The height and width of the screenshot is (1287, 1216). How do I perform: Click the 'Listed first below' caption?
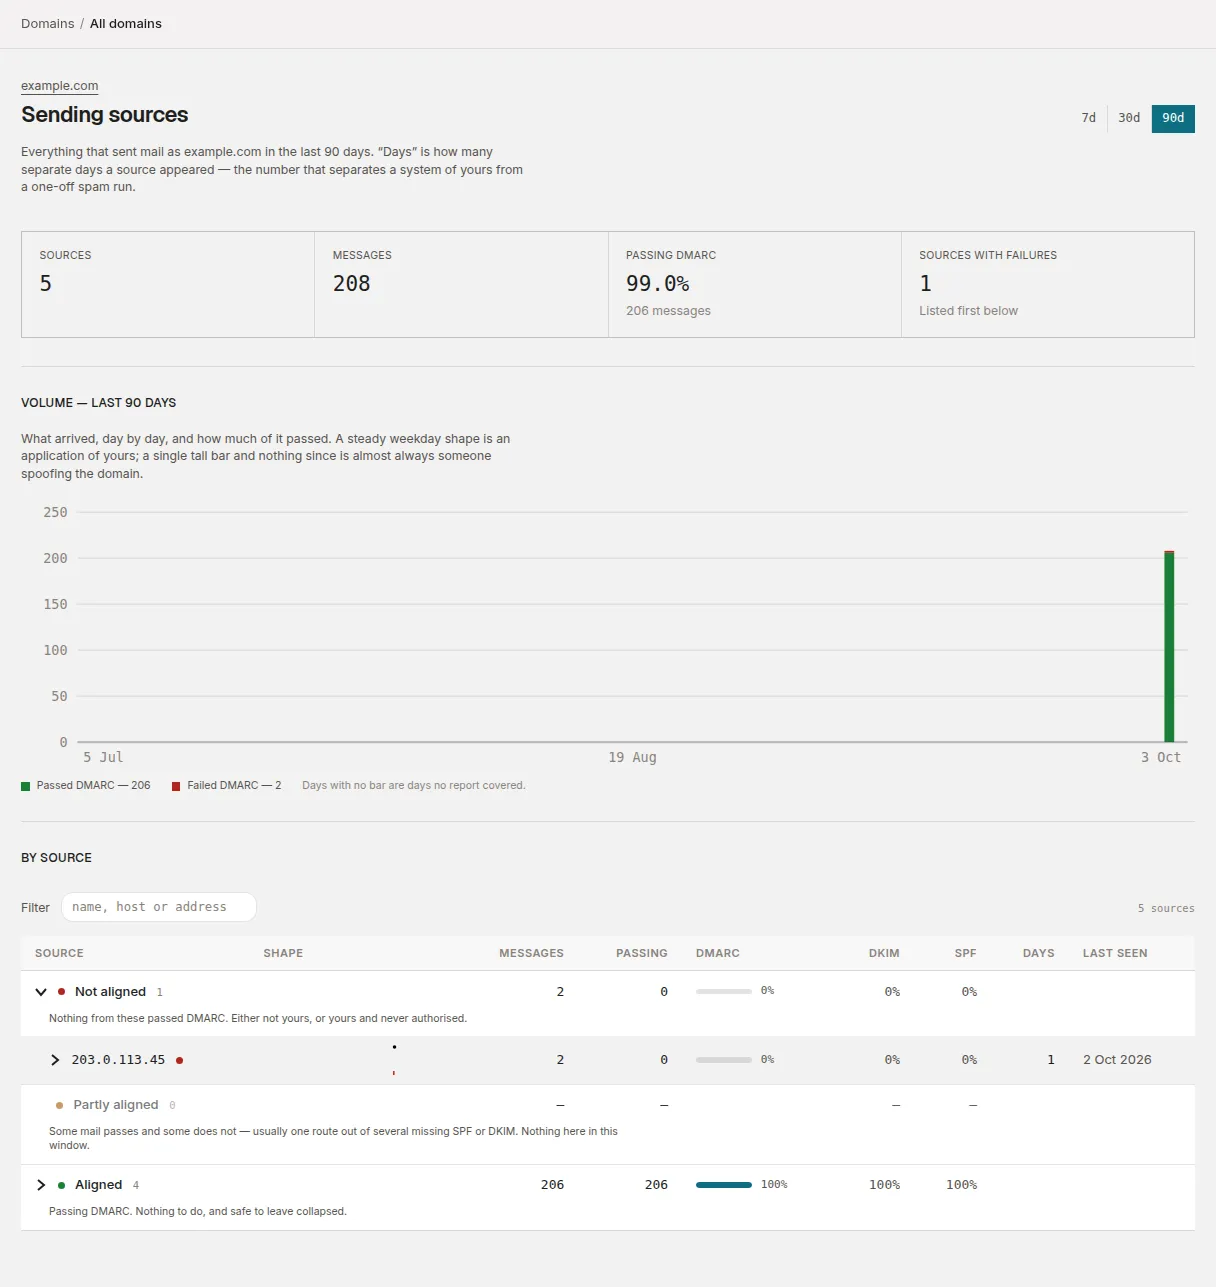click(968, 311)
